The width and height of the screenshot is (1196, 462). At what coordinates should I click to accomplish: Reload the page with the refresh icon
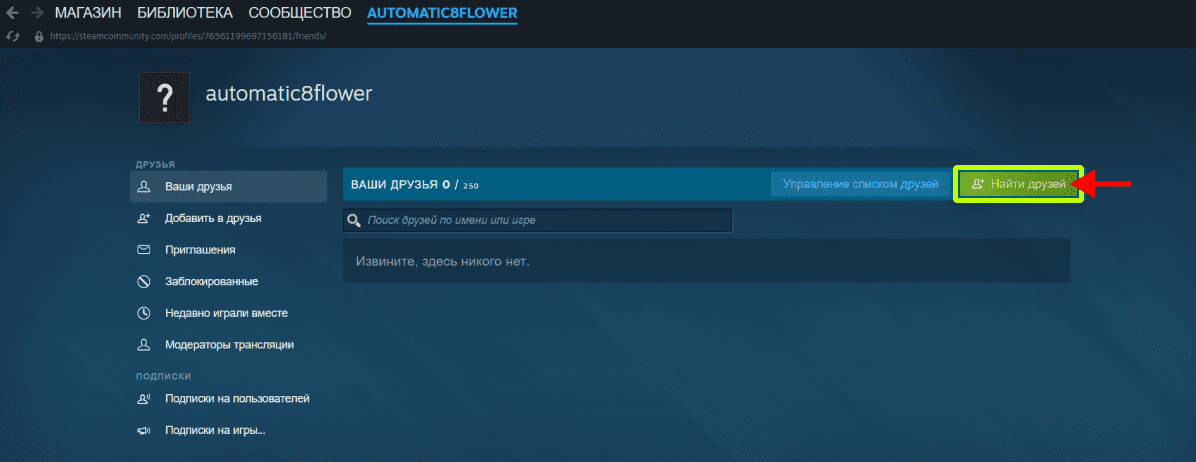tap(12, 36)
